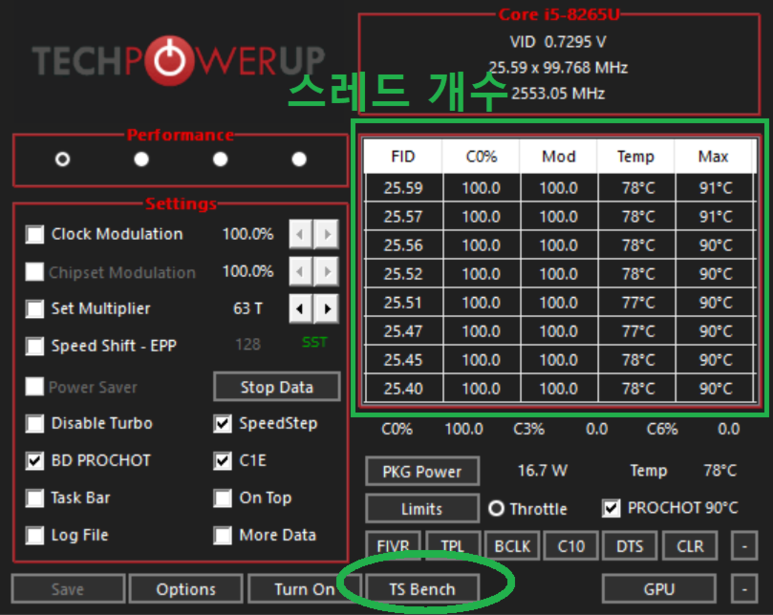
Task: Tick the Disable Turbo checkbox
Action: (x=35, y=423)
